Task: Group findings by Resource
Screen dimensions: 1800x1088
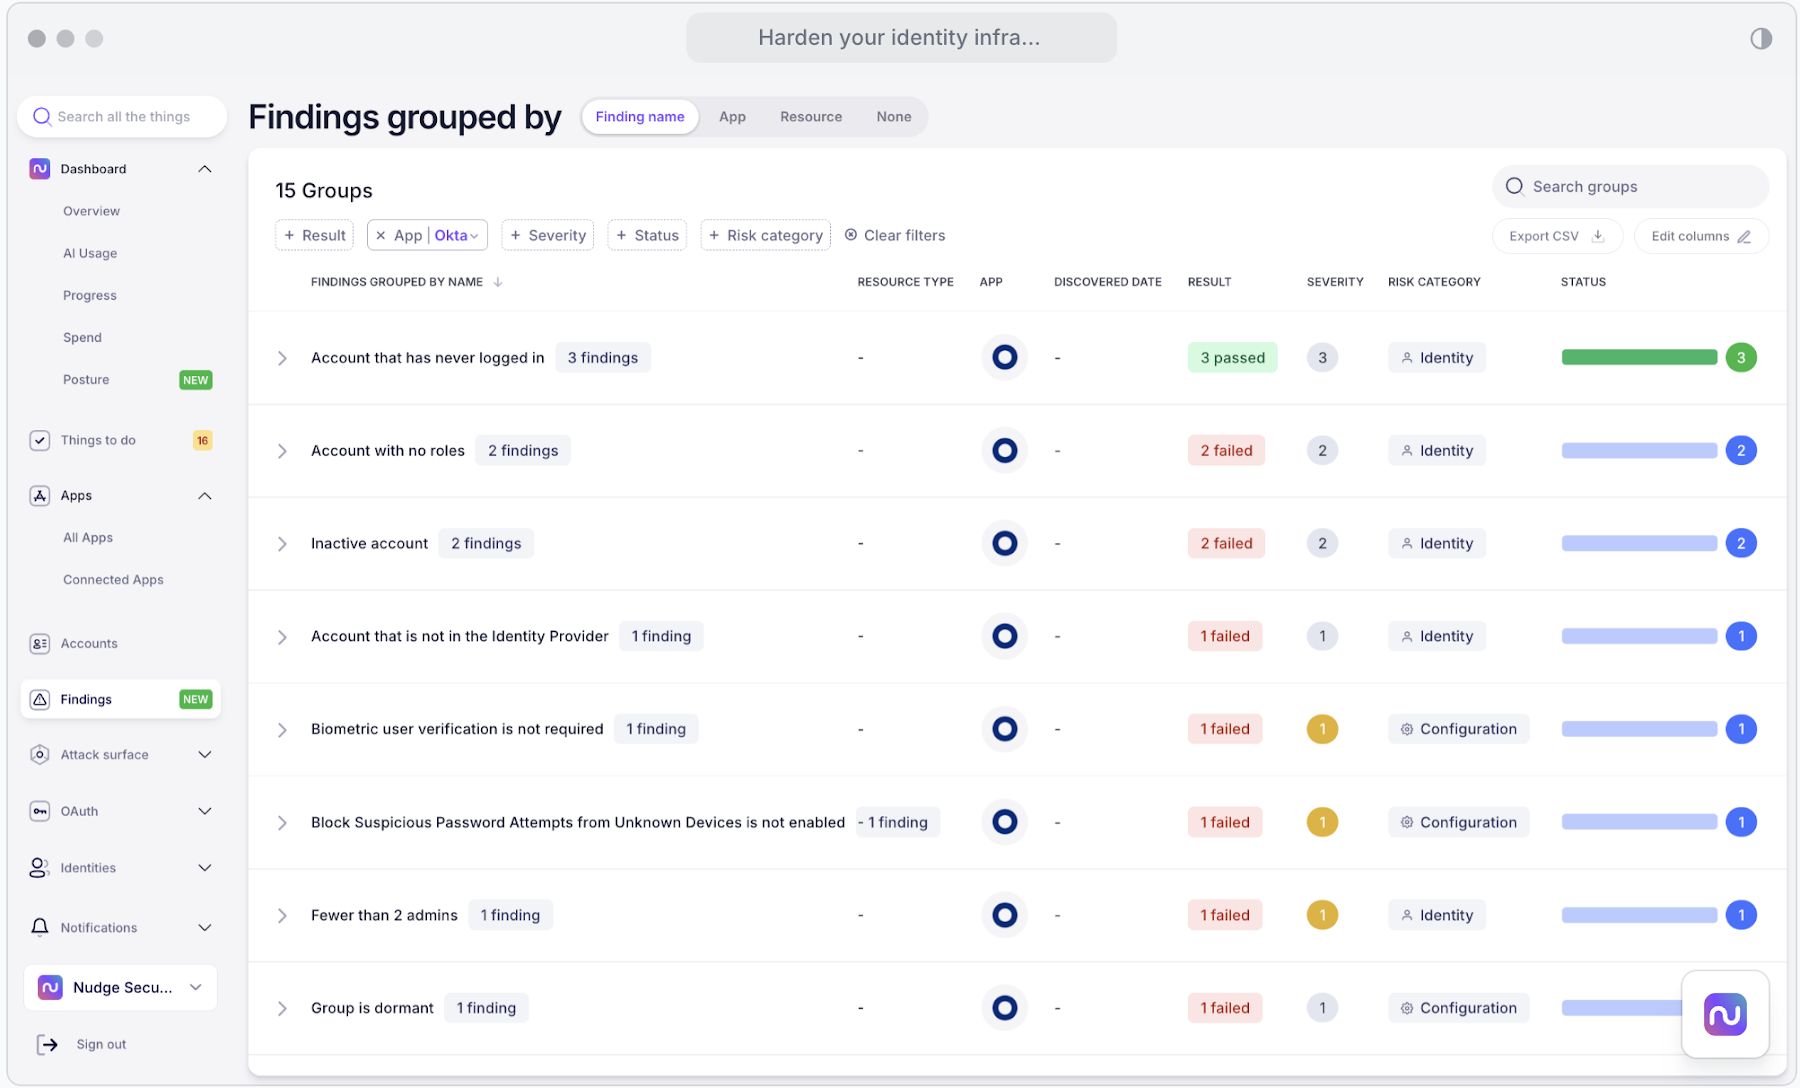Action: pyautogui.click(x=810, y=117)
